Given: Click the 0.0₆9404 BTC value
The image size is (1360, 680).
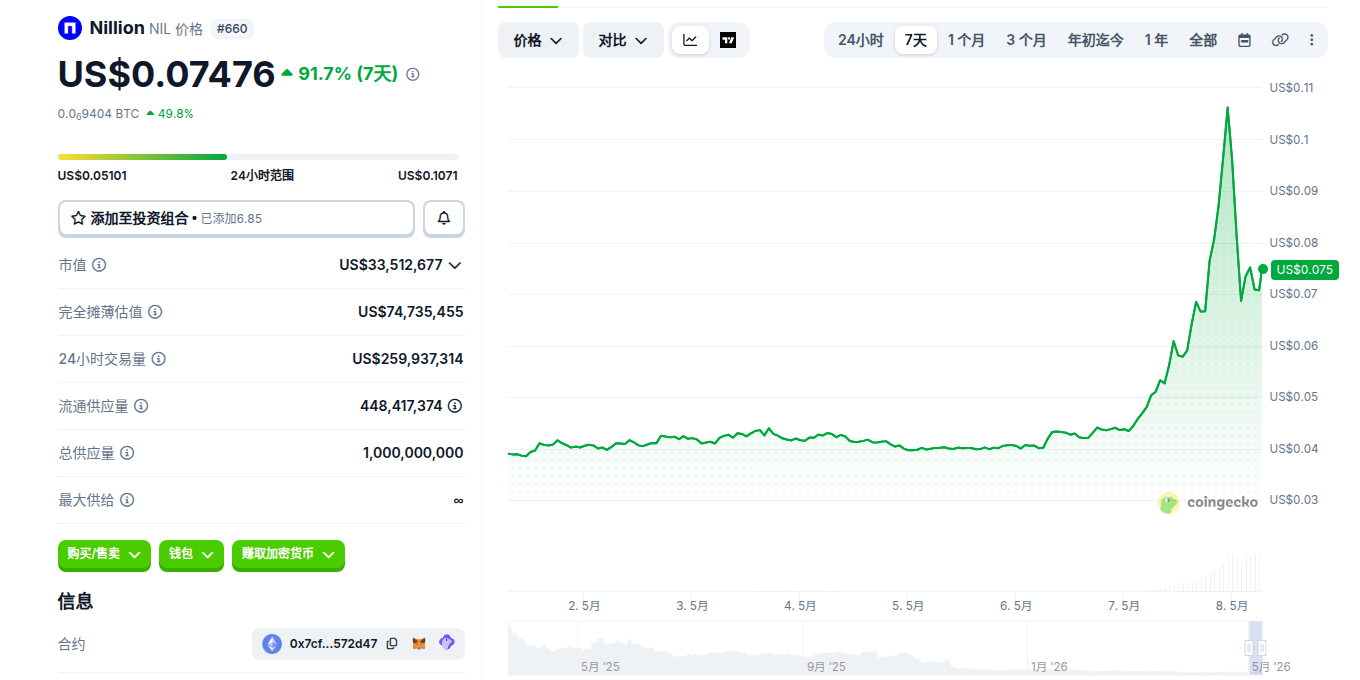Looking at the screenshot, I should [98, 114].
